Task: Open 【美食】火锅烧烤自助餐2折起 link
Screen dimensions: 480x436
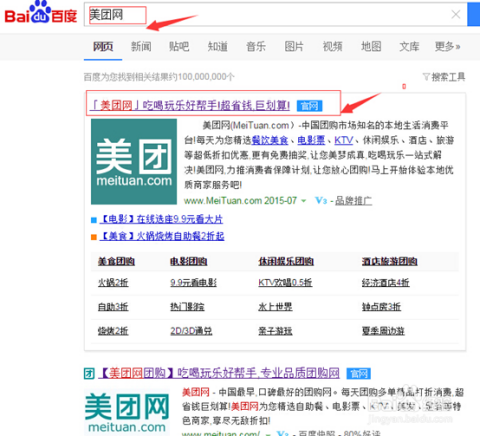Action: tap(162, 236)
